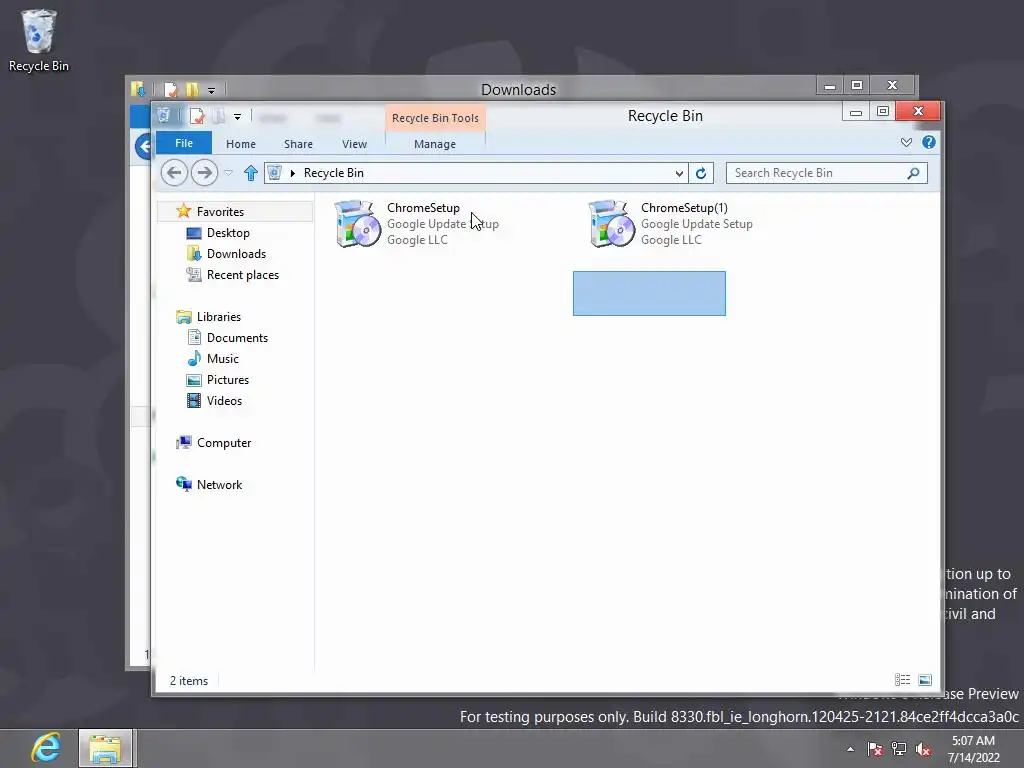Refresh the Recycle Bin view
This screenshot has height=768, width=1024.
[x=701, y=173]
